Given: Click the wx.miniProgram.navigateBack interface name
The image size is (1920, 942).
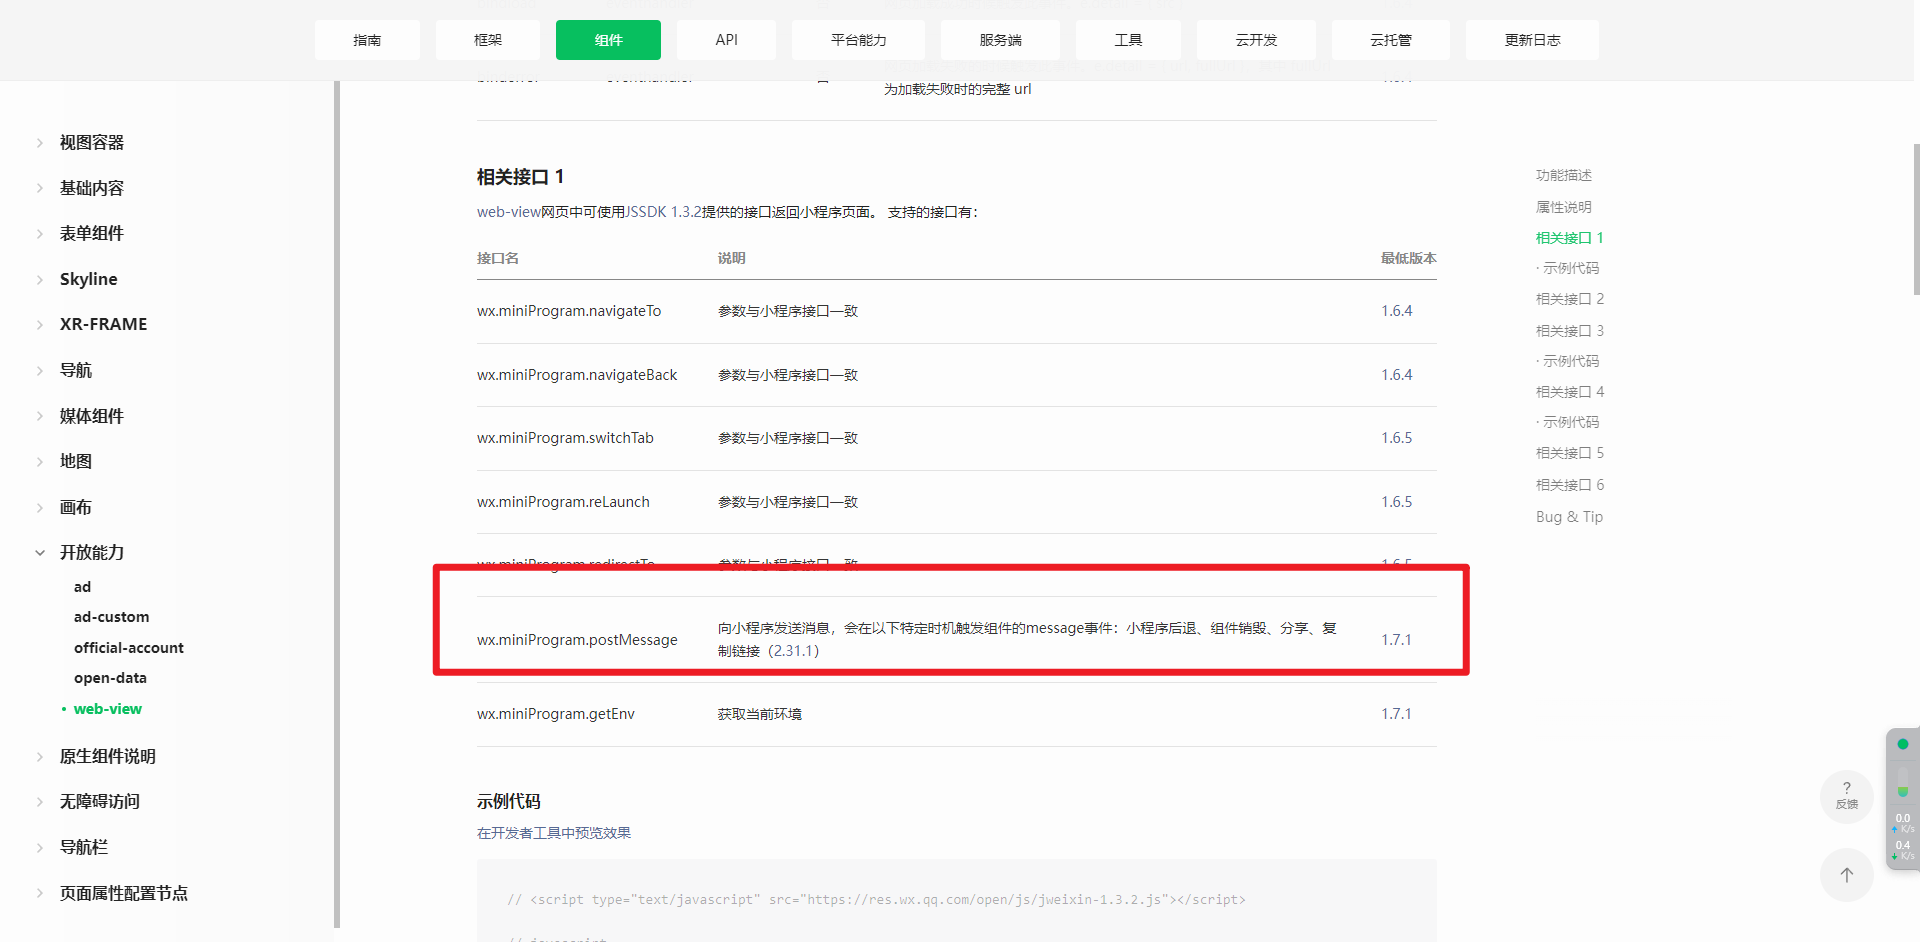Looking at the screenshot, I should 577,375.
